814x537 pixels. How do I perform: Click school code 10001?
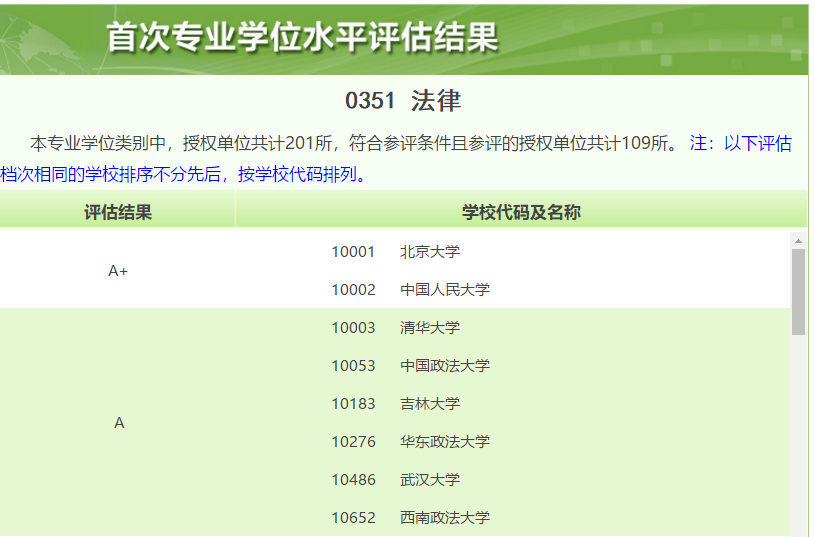pyautogui.click(x=353, y=252)
